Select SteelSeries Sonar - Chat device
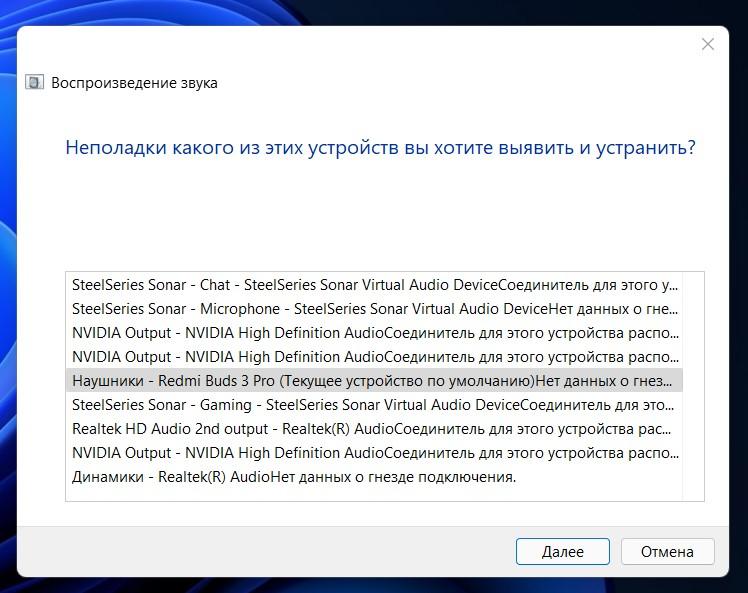The image size is (748, 593). click(x=374, y=285)
